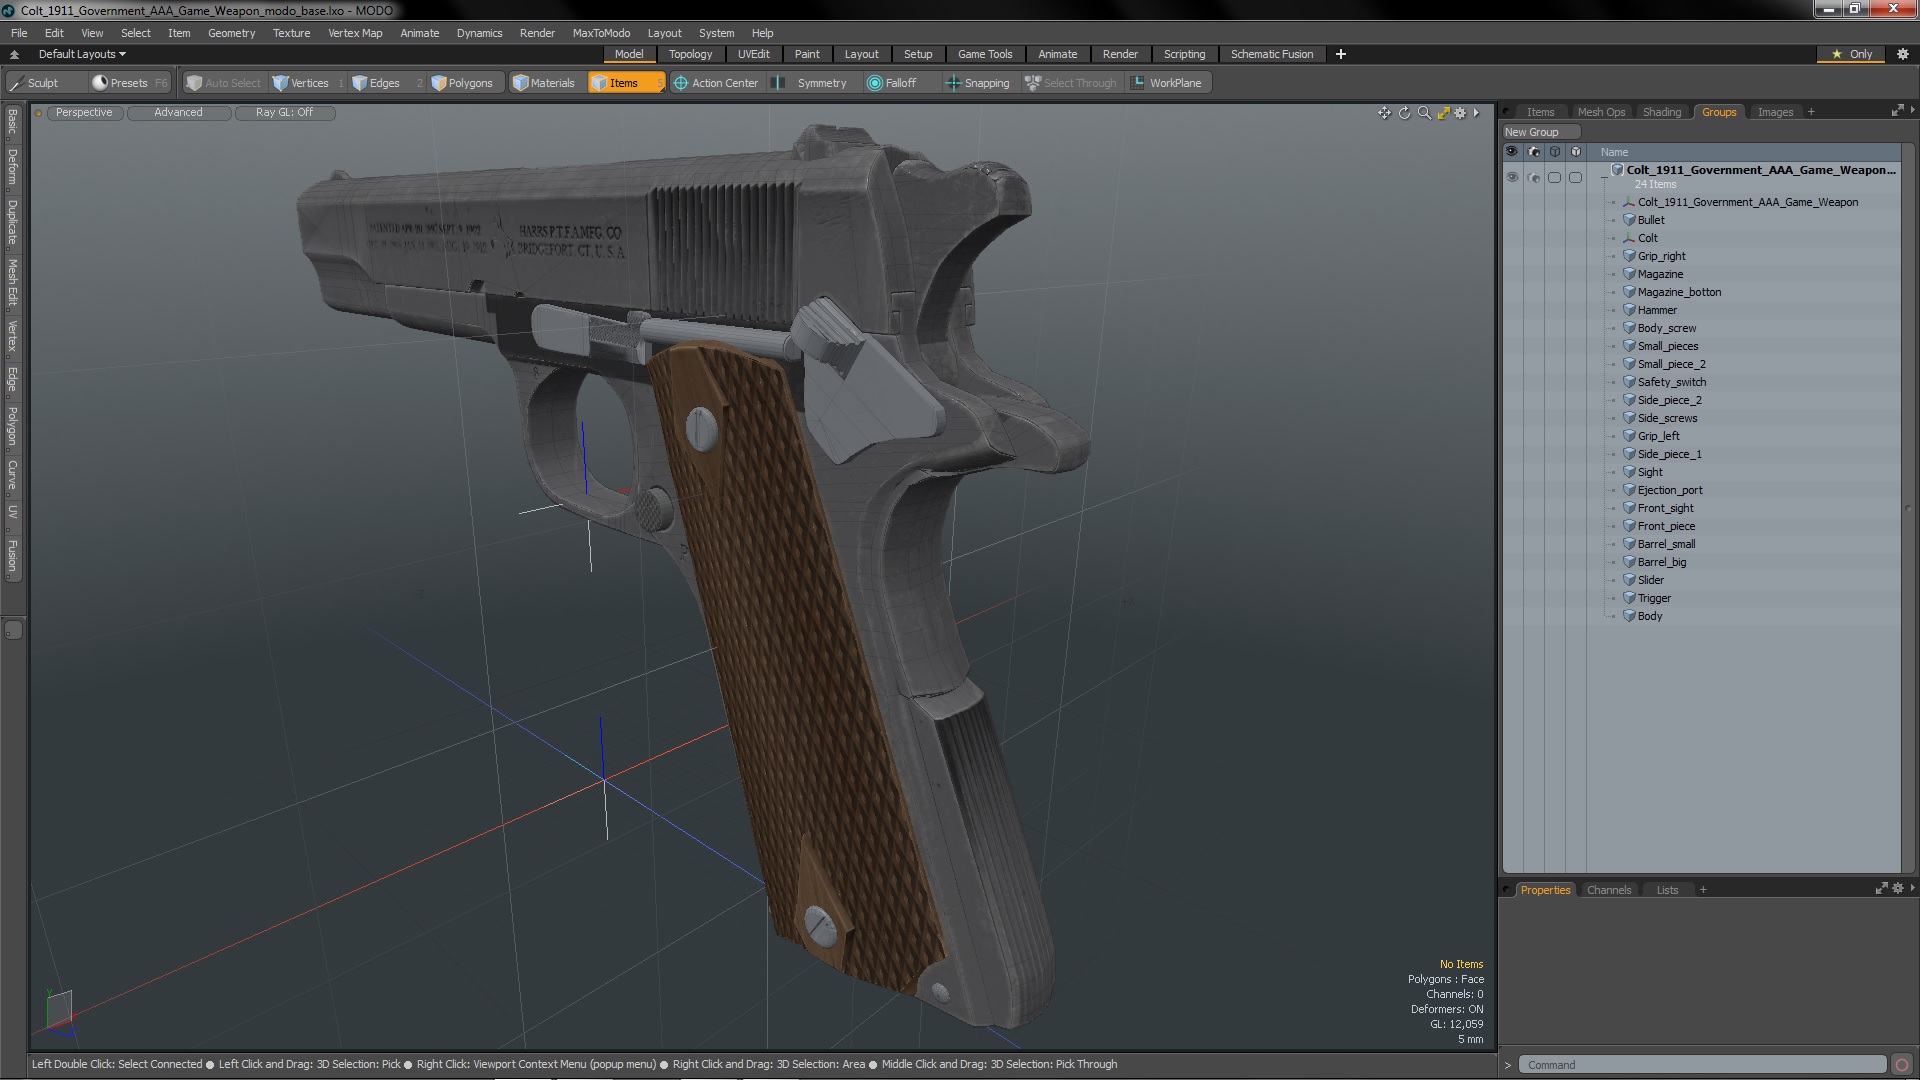Click the mesh icon next to Bullet
The width and height of the screenshot is (1920, 1080).
pyautogui.click(x=1629, y=220)
